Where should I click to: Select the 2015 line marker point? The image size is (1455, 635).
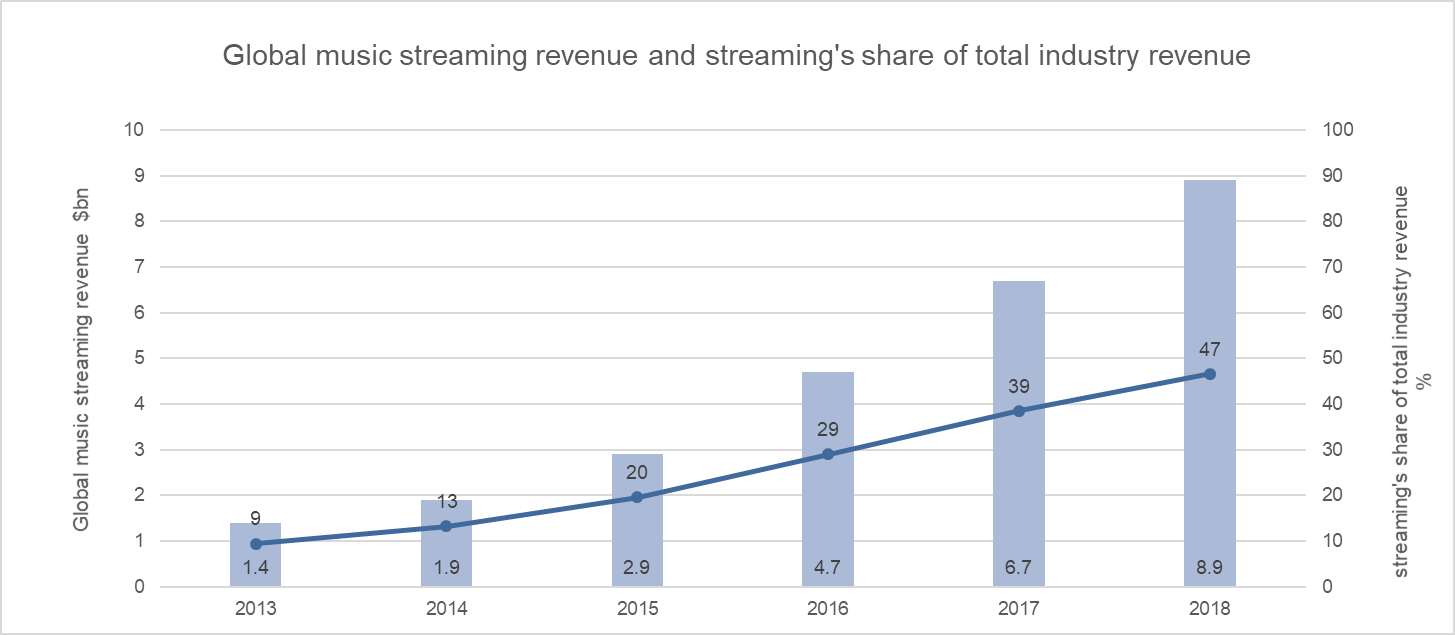[x=637, y=497]
